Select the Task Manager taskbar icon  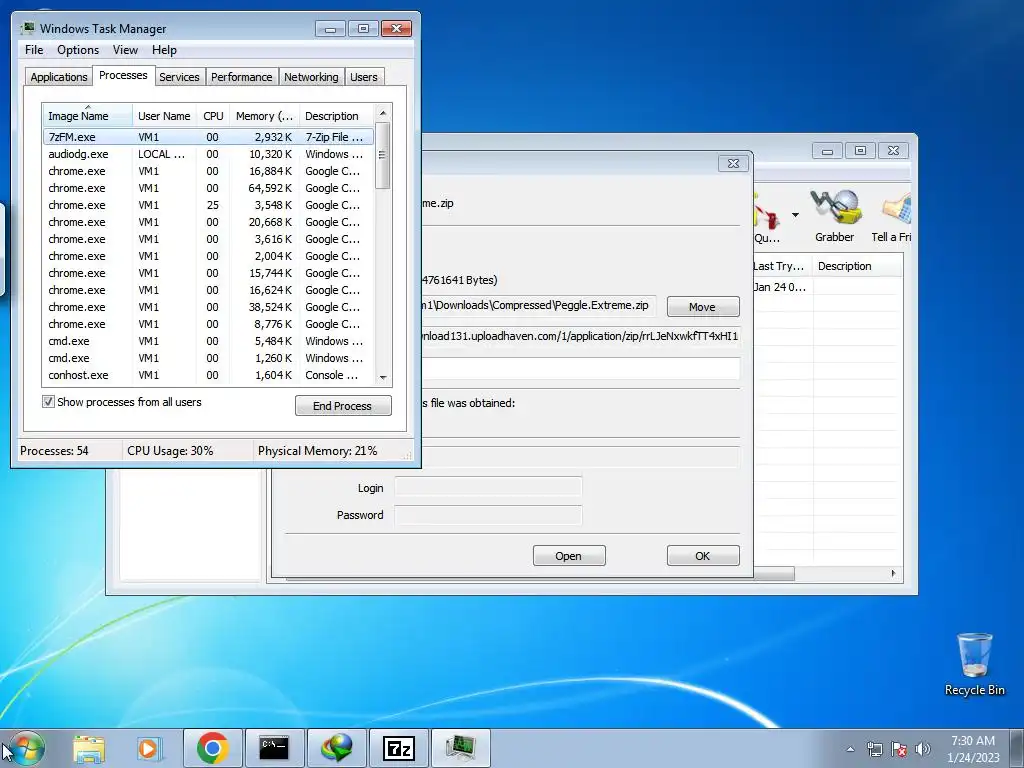[460, 748]
